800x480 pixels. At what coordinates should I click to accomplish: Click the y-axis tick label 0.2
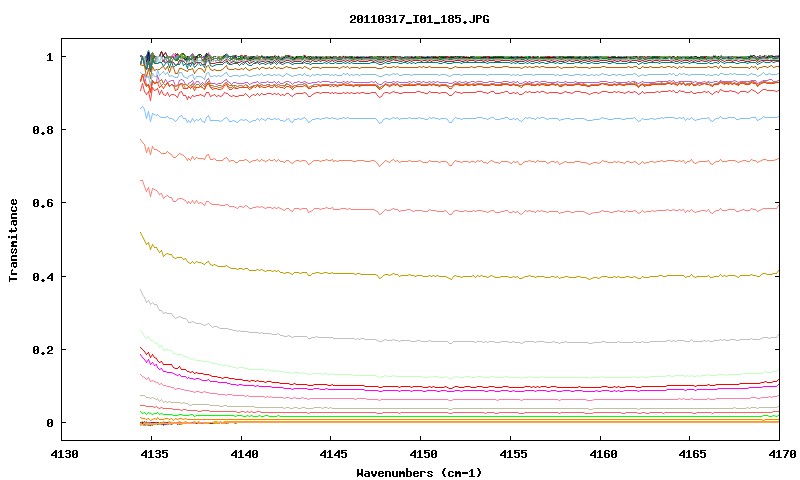point(42,350)
